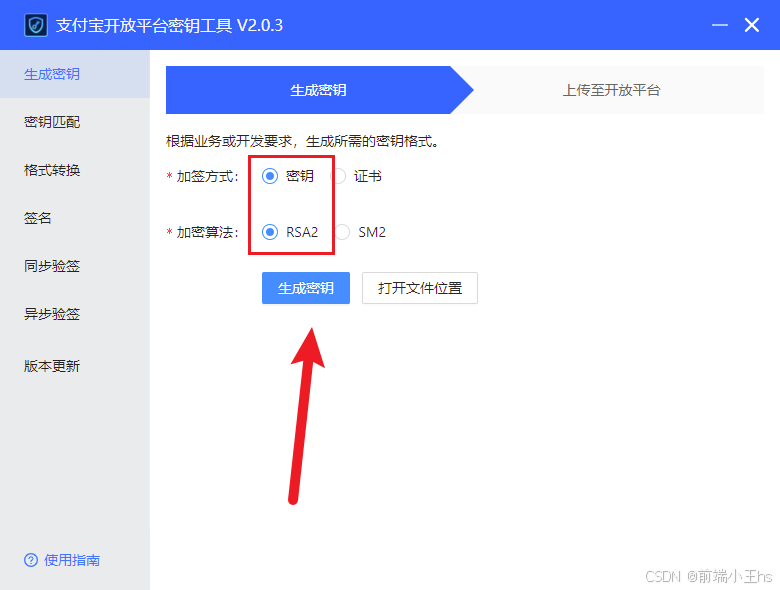The image size is (780, 590).
Task: Close the key tool window
Action: 752,25
